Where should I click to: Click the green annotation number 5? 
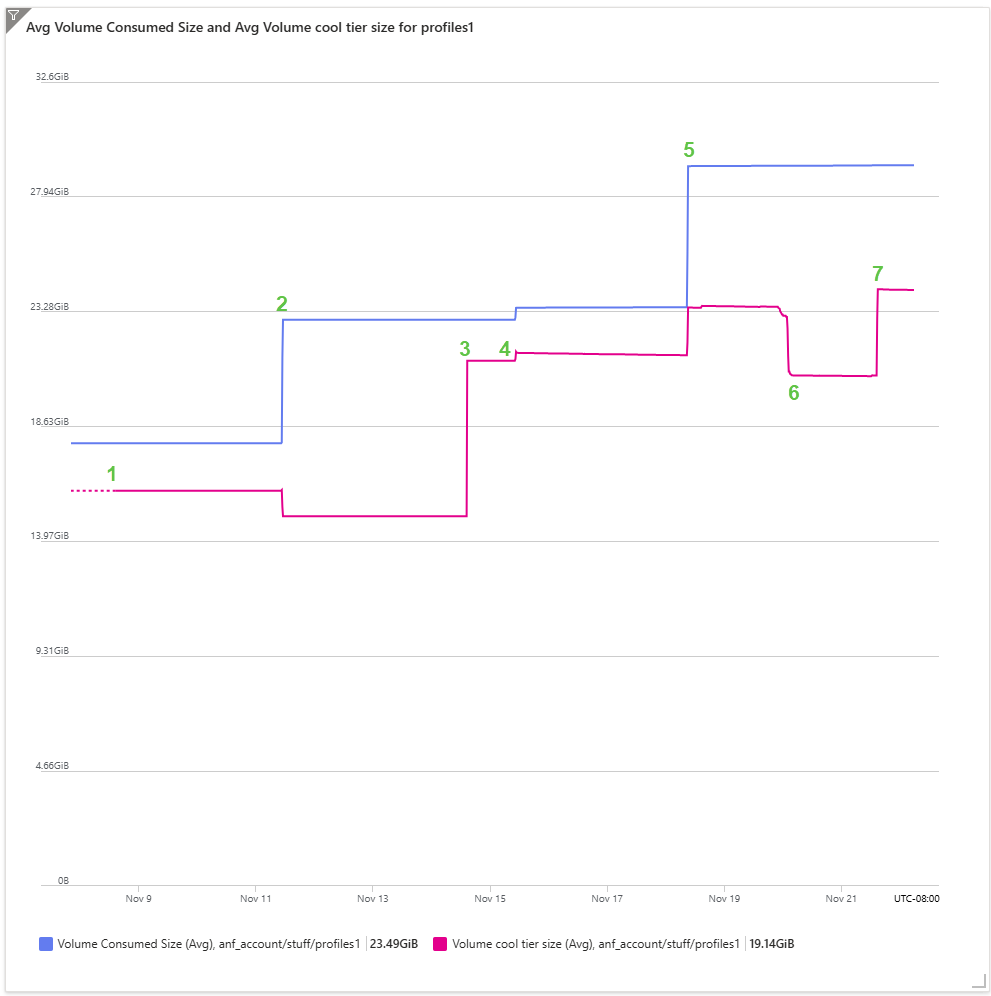coord(689,150)
